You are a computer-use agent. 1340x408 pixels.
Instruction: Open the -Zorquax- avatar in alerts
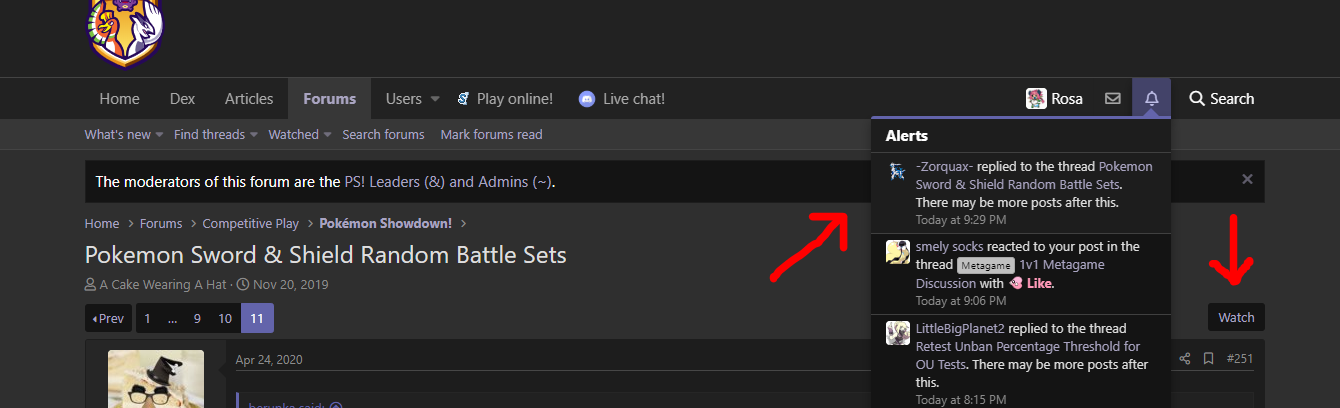coord(897,171)
